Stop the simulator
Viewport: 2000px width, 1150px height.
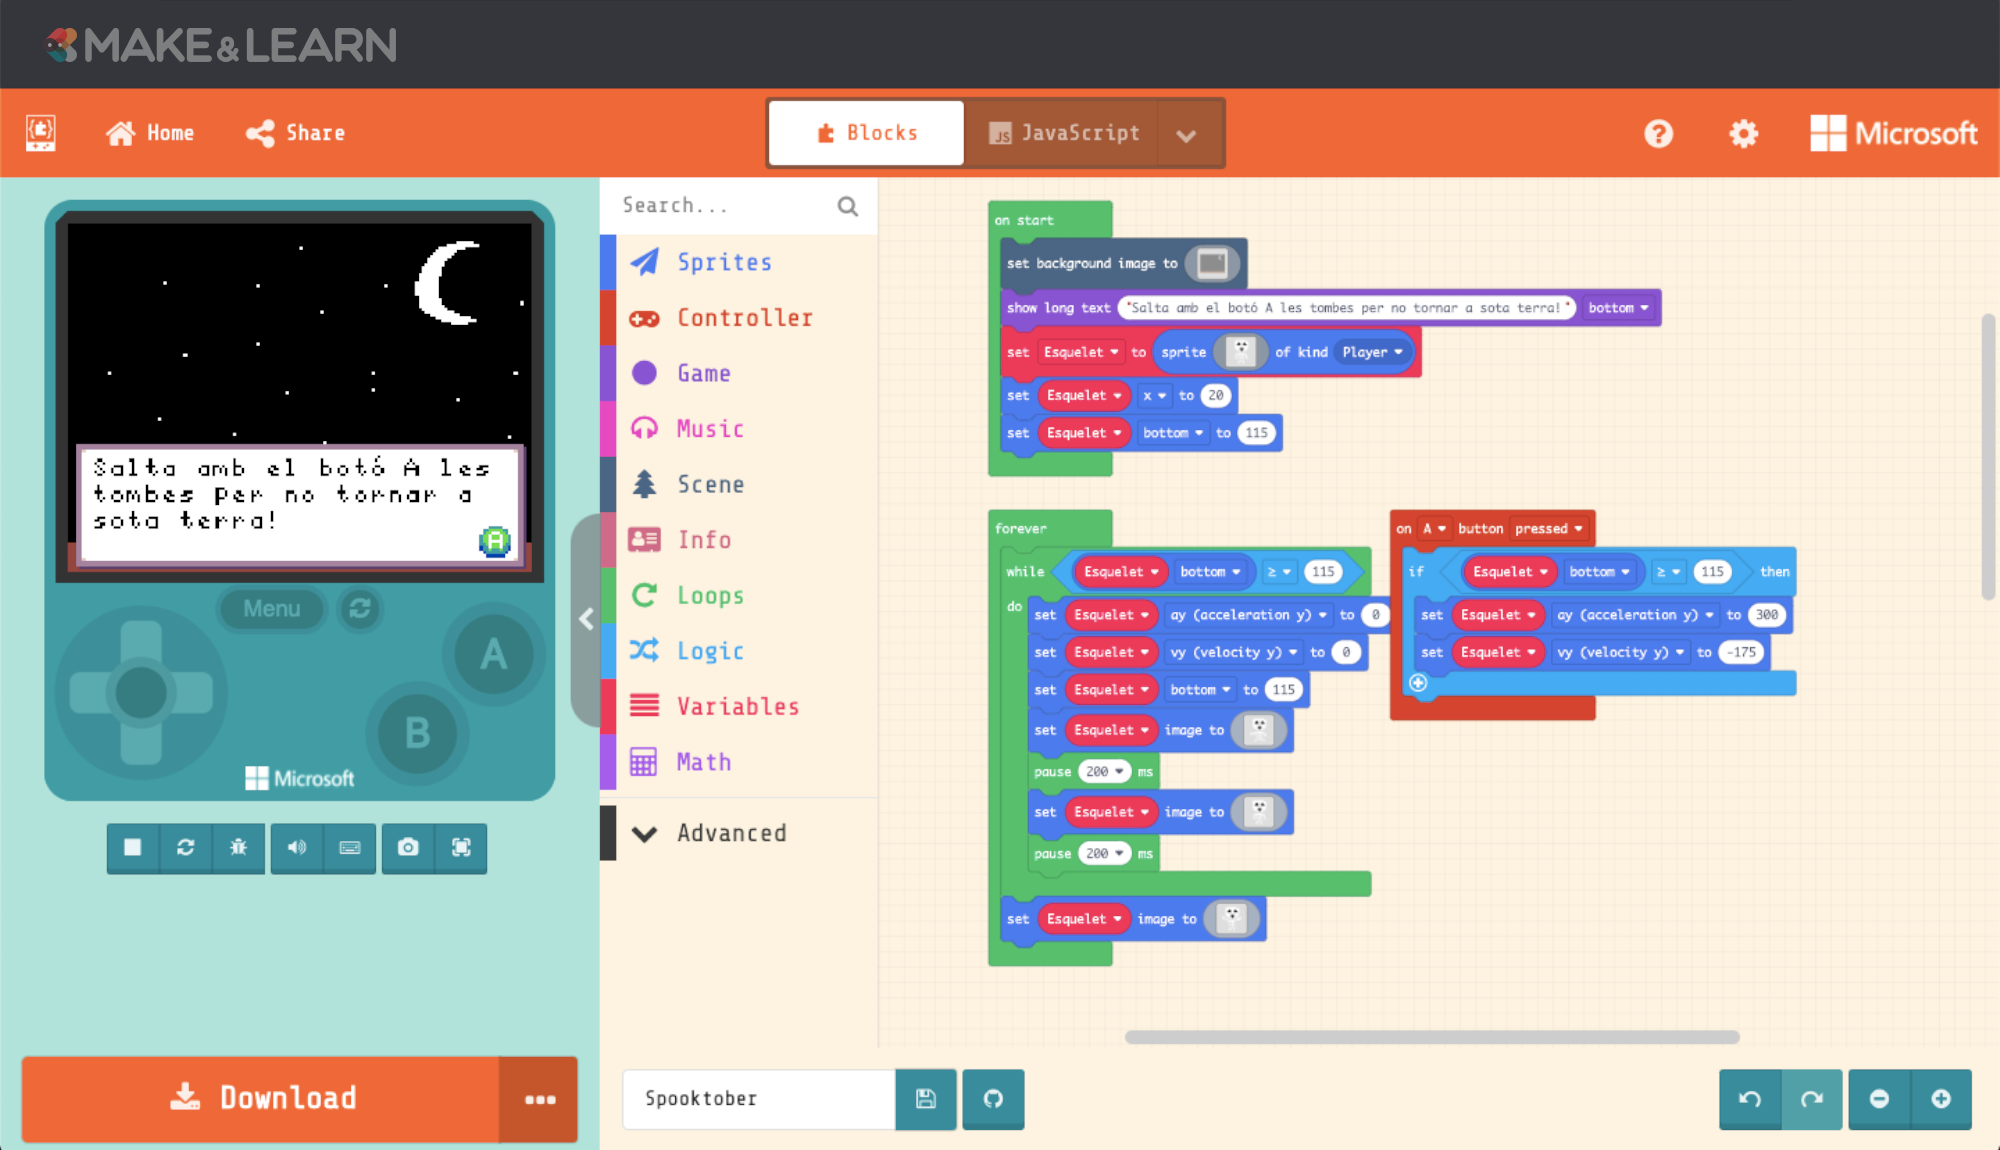(132, 848)
